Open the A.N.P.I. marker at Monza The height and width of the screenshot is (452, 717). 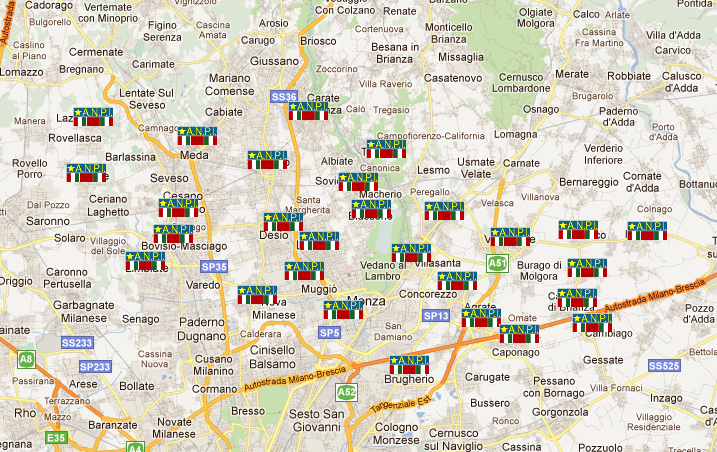coord(343,310)
